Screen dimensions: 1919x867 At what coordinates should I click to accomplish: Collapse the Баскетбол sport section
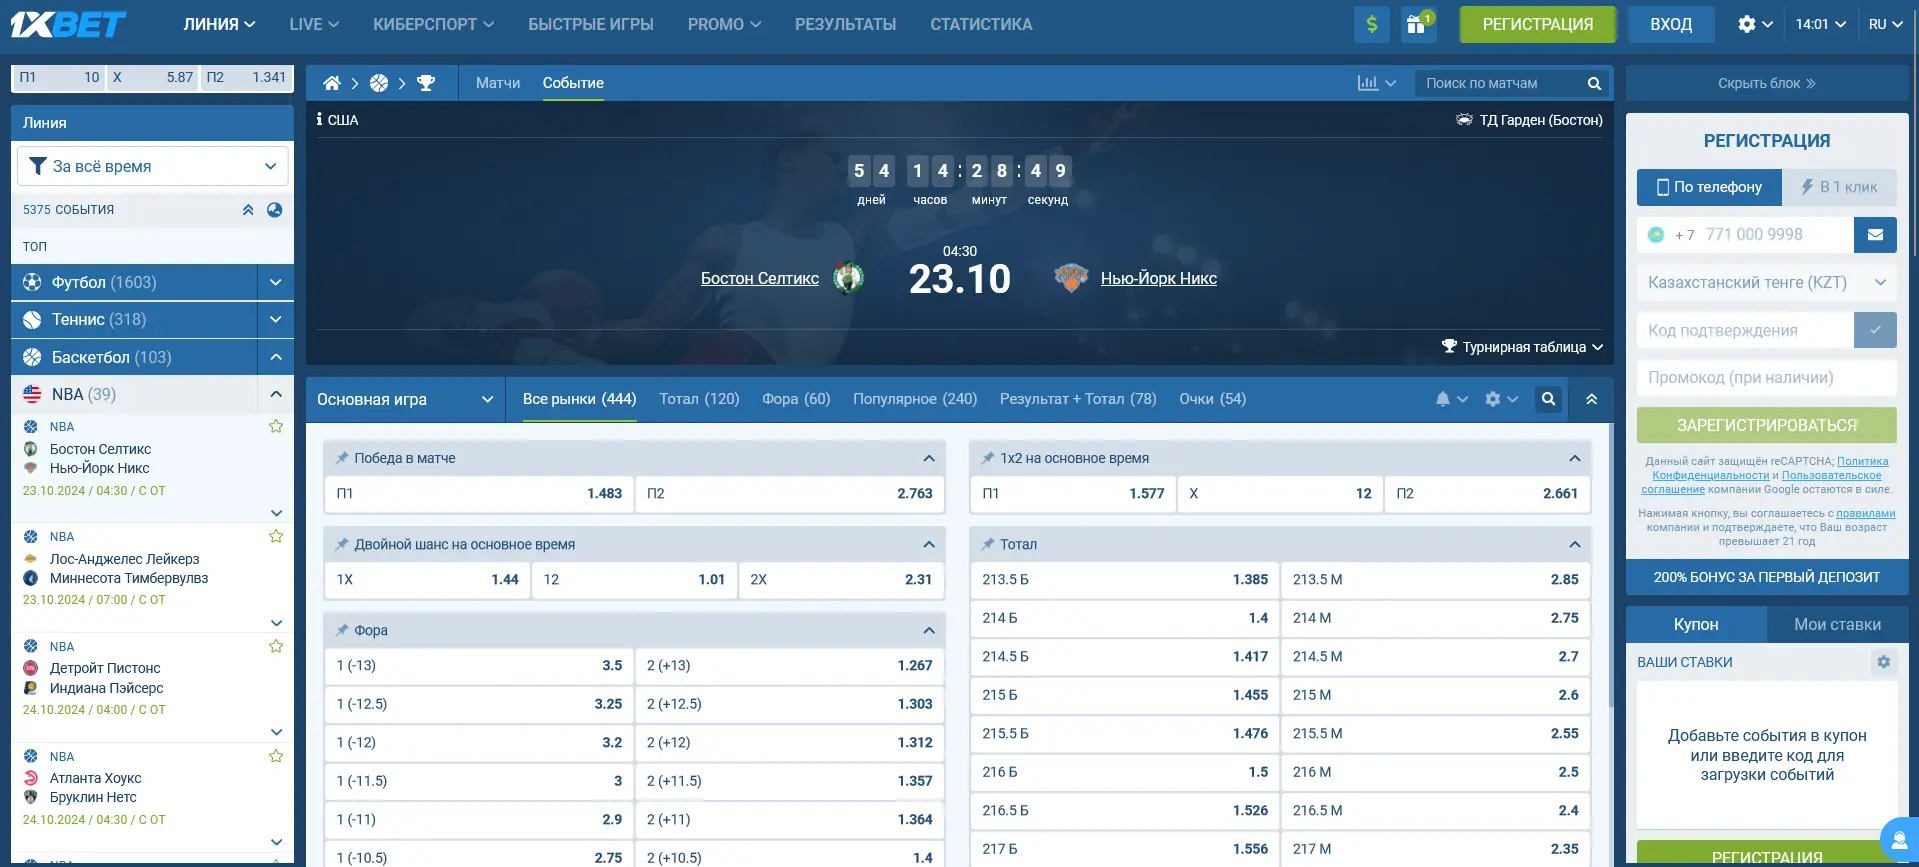275,357
